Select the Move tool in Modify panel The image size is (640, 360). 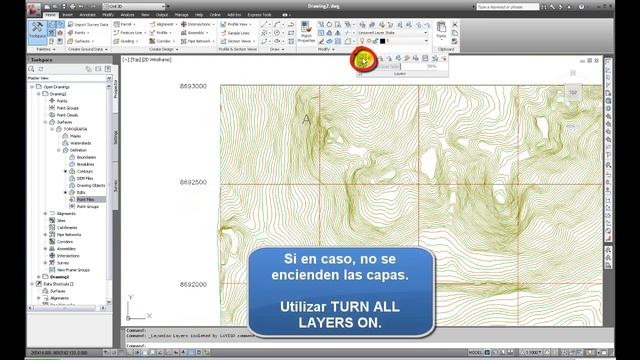[321, 24]
